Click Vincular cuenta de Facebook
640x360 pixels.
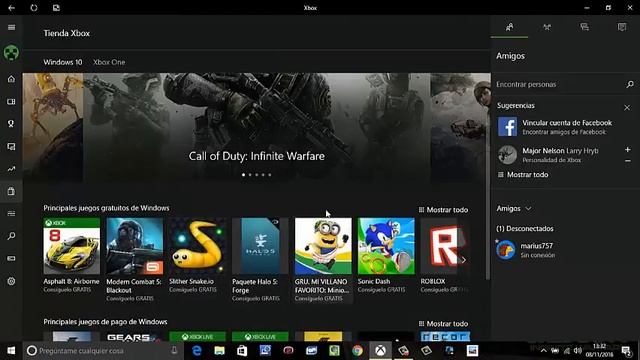[567, 123]
